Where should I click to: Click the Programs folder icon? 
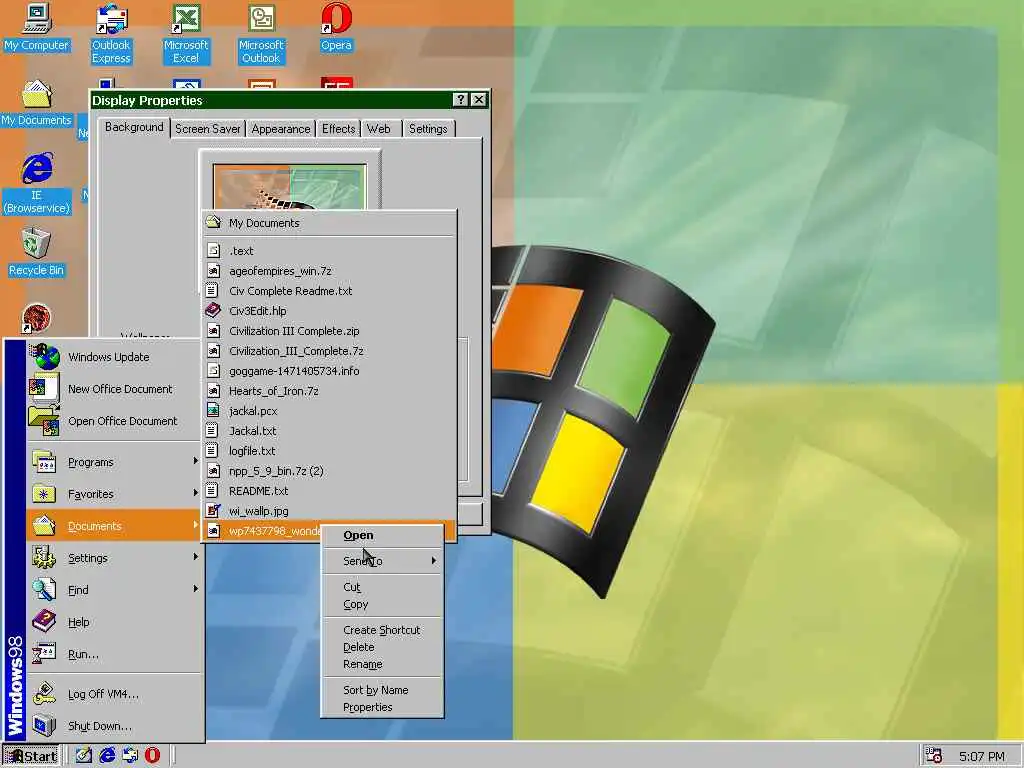click(44, 462)
